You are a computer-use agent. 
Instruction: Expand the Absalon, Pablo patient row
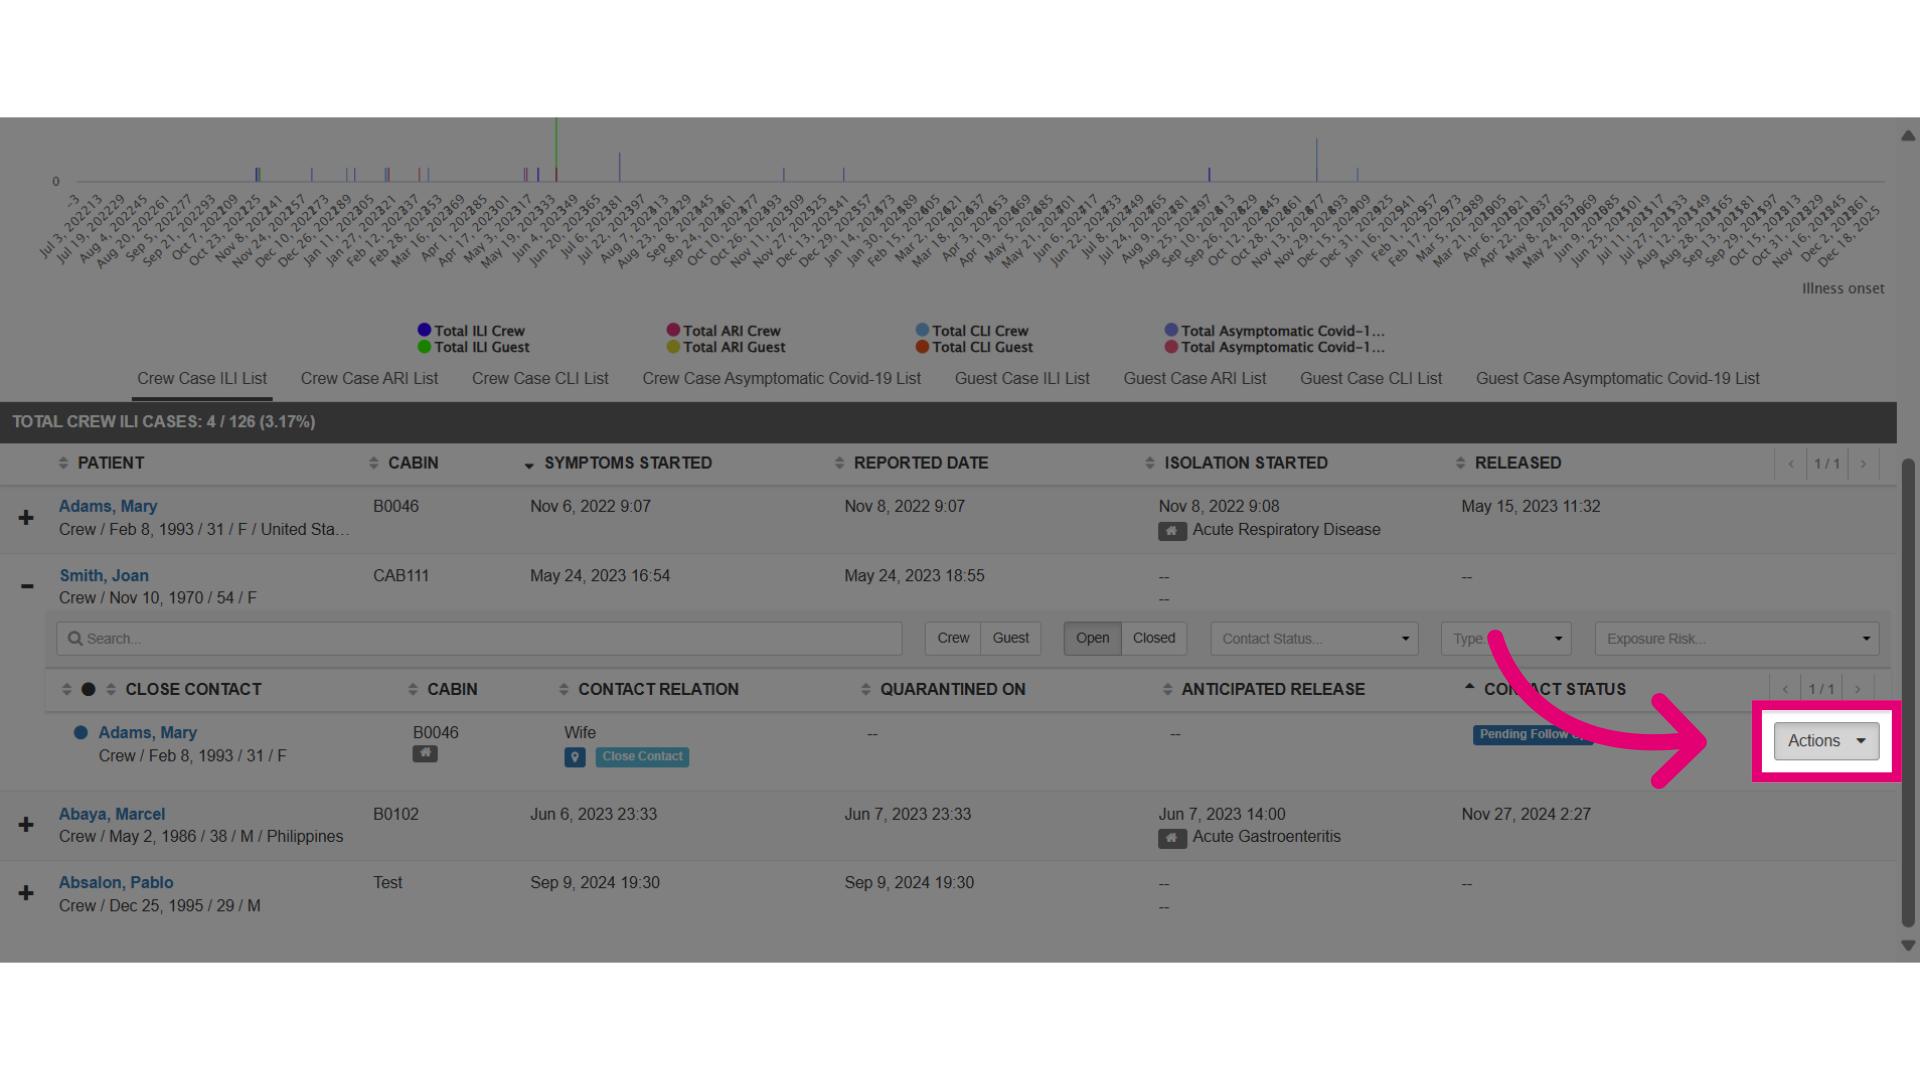pyautogui.click(x=26, y=893)
